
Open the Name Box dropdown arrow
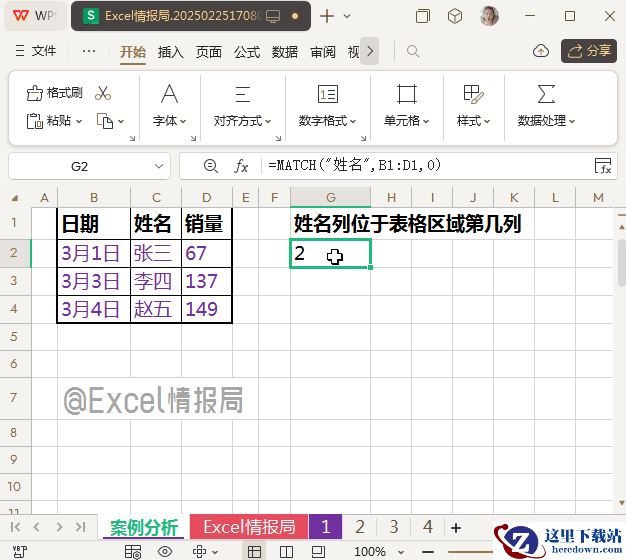159,166
